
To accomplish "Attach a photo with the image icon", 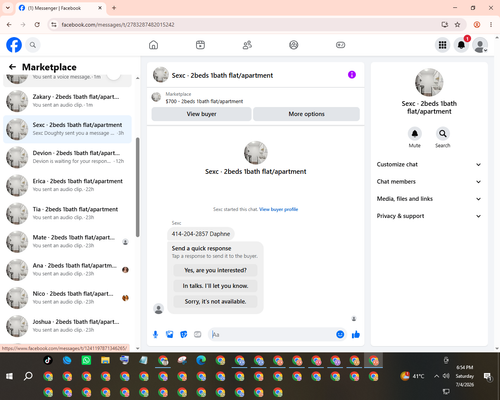I will click(170, 334).
